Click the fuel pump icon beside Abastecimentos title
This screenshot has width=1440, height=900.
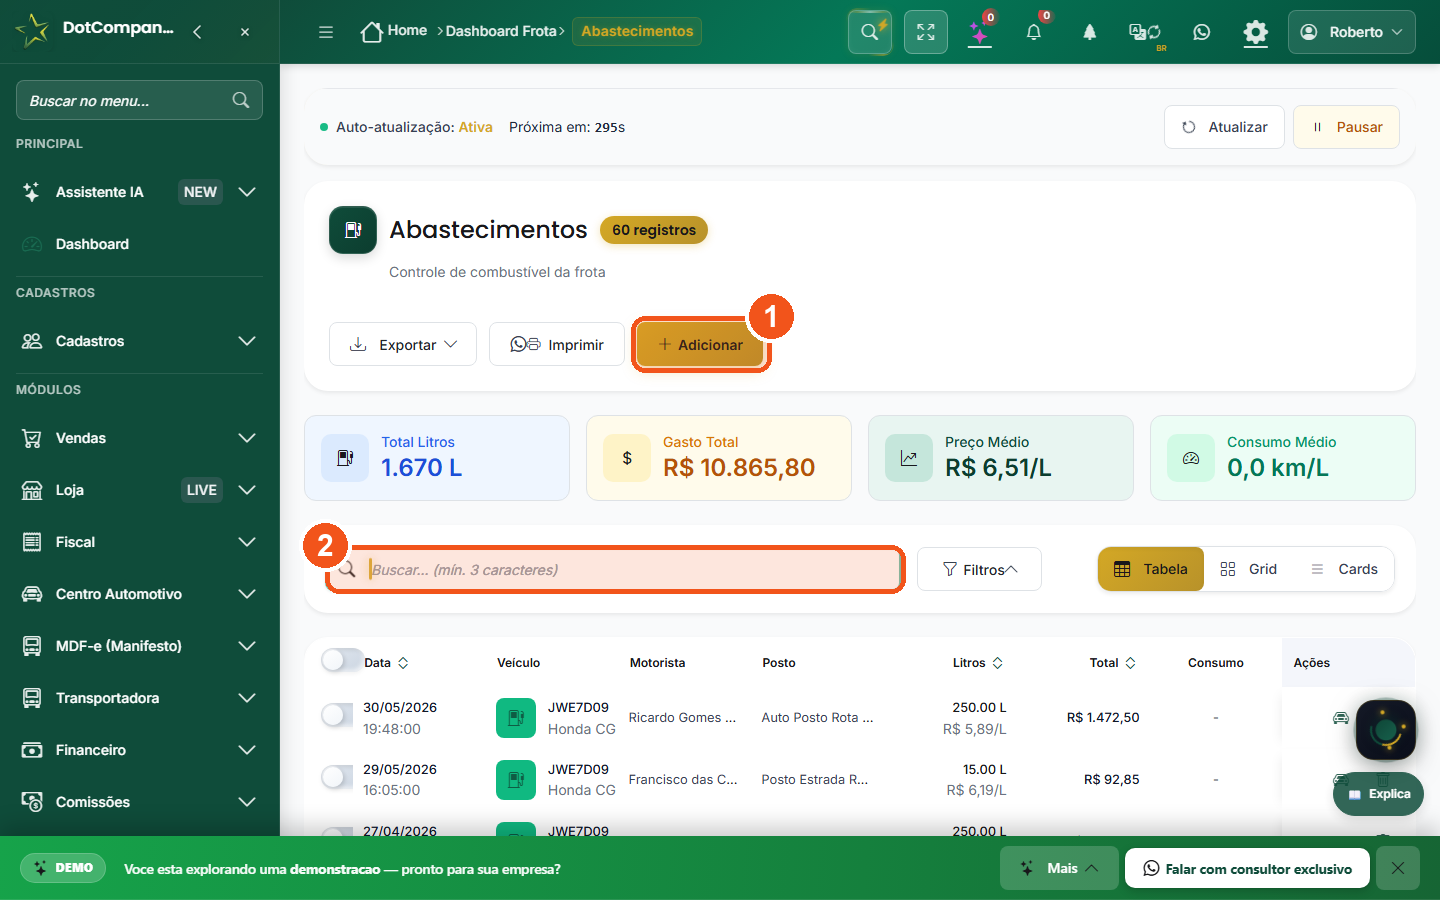pyautogui.click(x=353, y=230)
